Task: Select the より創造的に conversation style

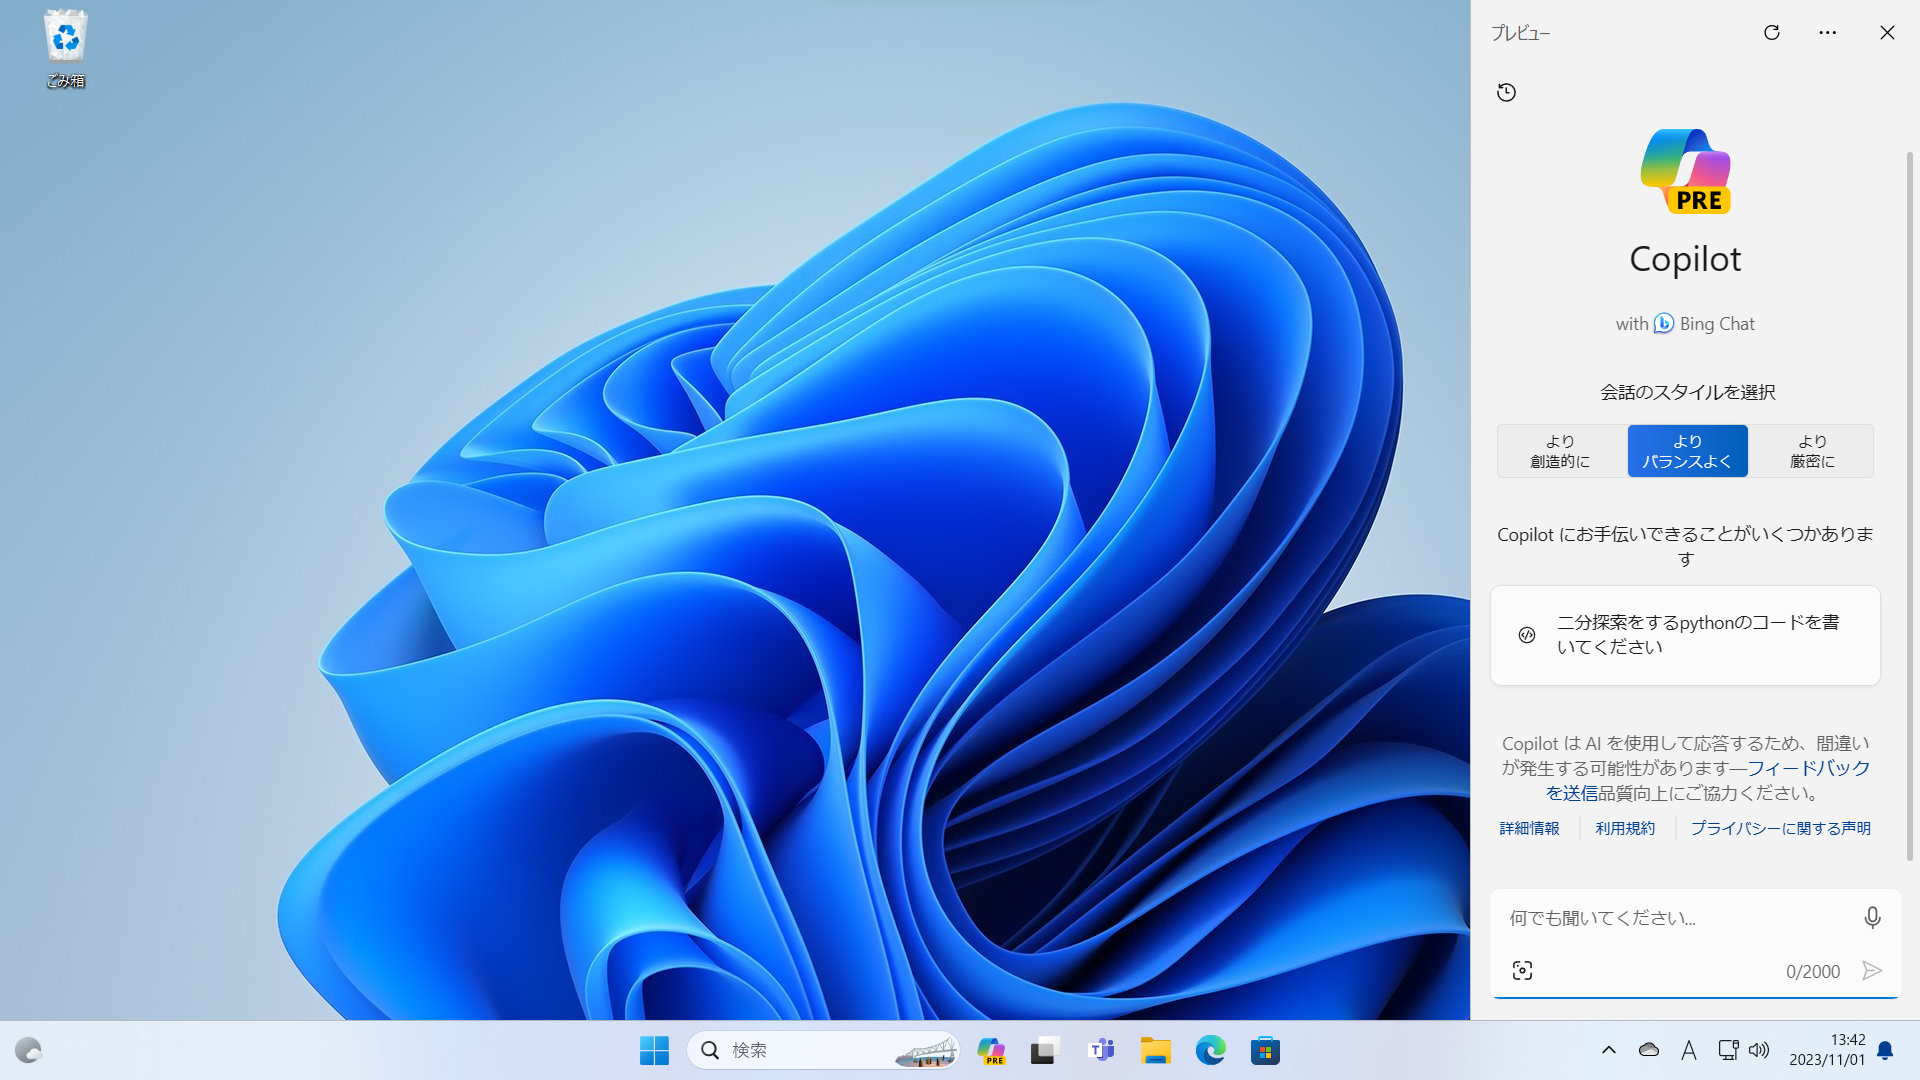Action: [1560, 451]
